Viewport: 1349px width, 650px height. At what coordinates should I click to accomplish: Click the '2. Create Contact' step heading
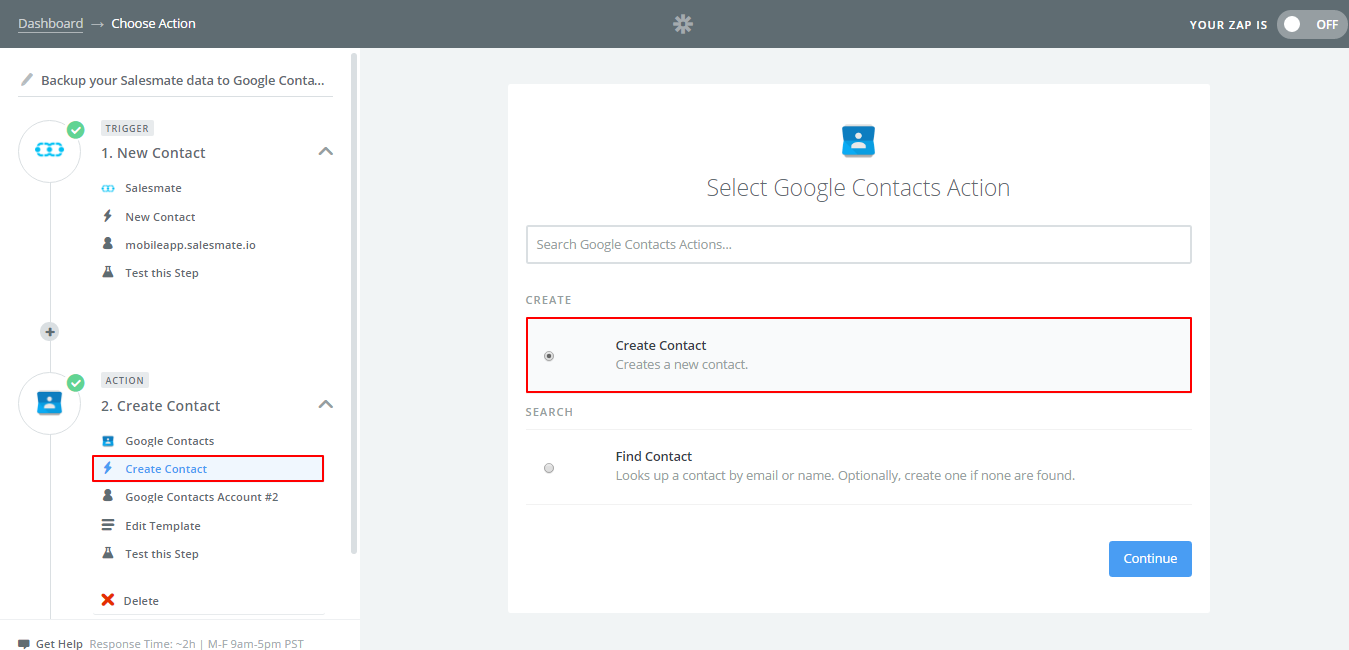[161, 406]
